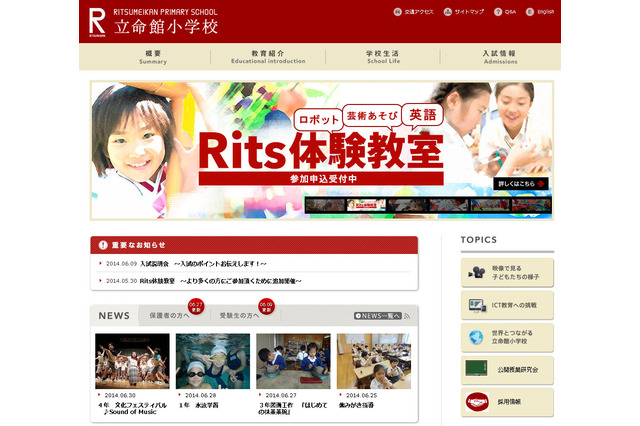
Task: Select the sixth banner slide thumbnail
Action: click(x=531, y=205)
